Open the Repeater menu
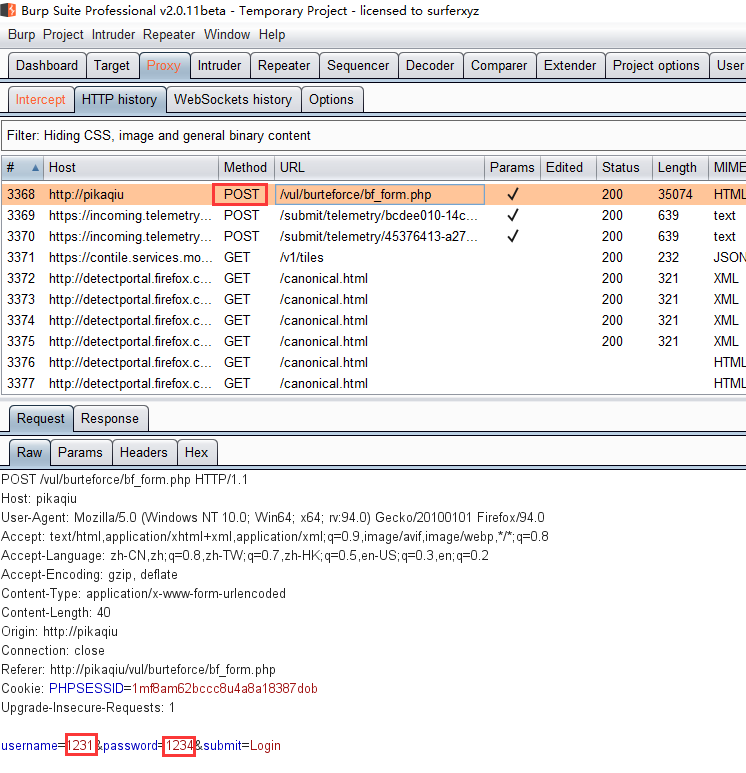Image resolution: width=746 pixels, height=773 pixels. pos(169,35)
